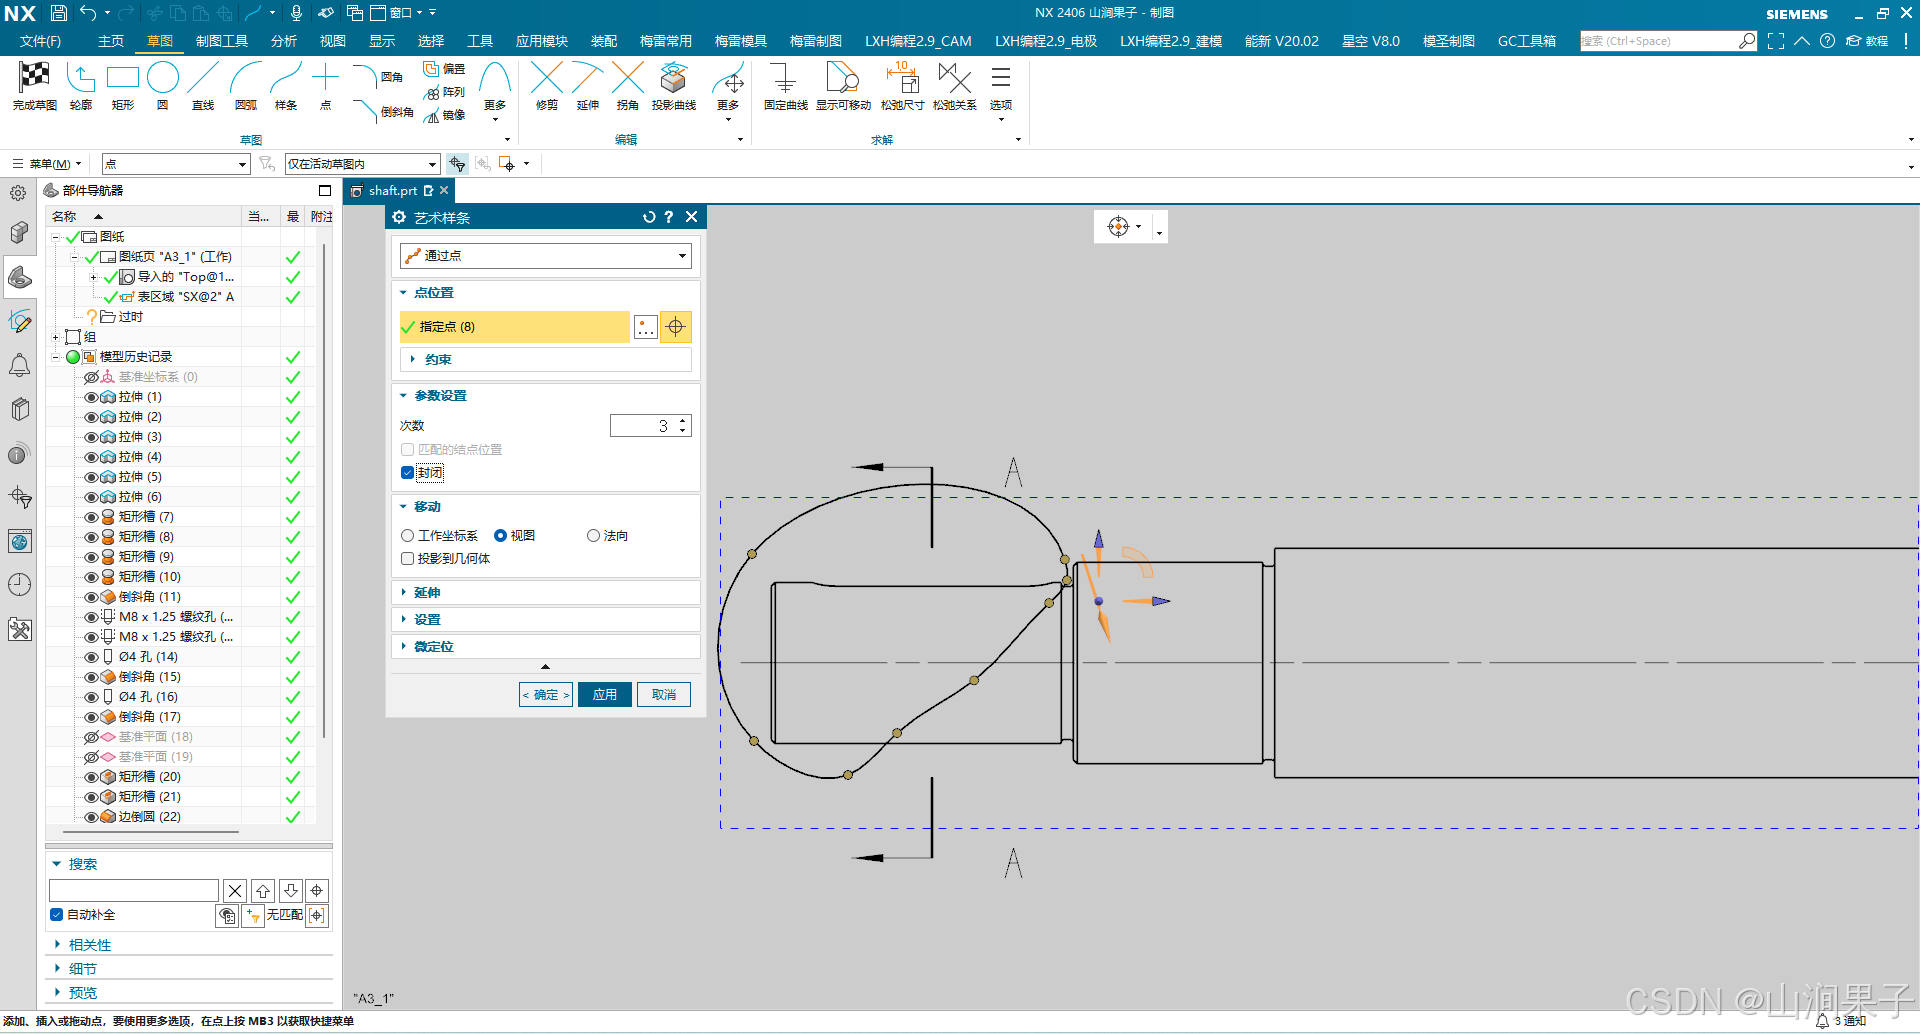
Task: Toggle Auto-complete (自动补全) checkbox
Action: point(57,915)
